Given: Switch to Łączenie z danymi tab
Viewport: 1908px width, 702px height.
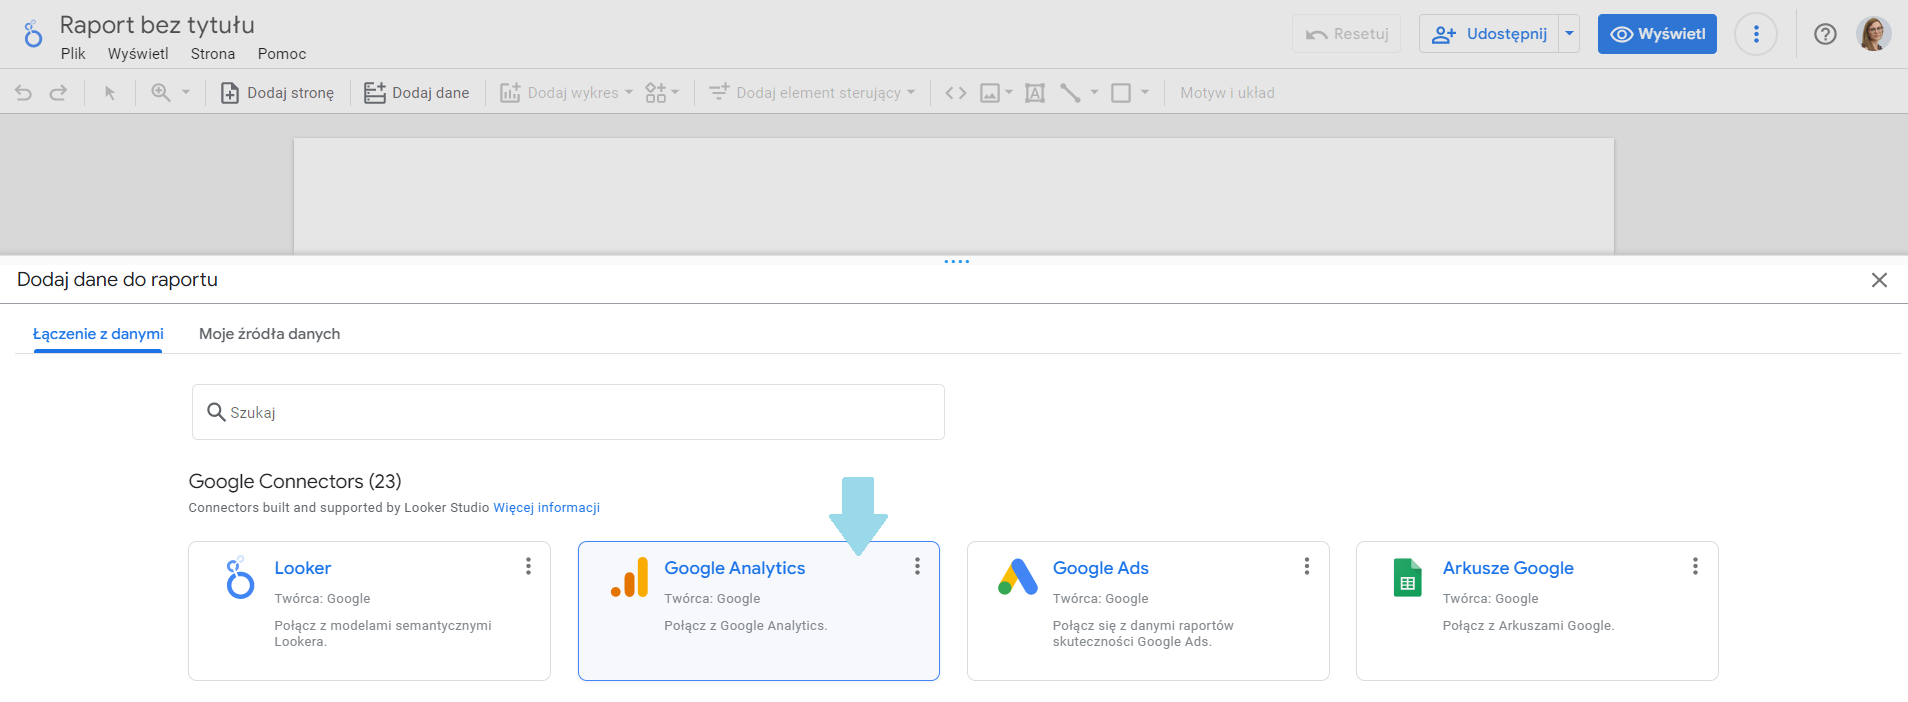Looking at the screenshot, I should pos(98,334).
